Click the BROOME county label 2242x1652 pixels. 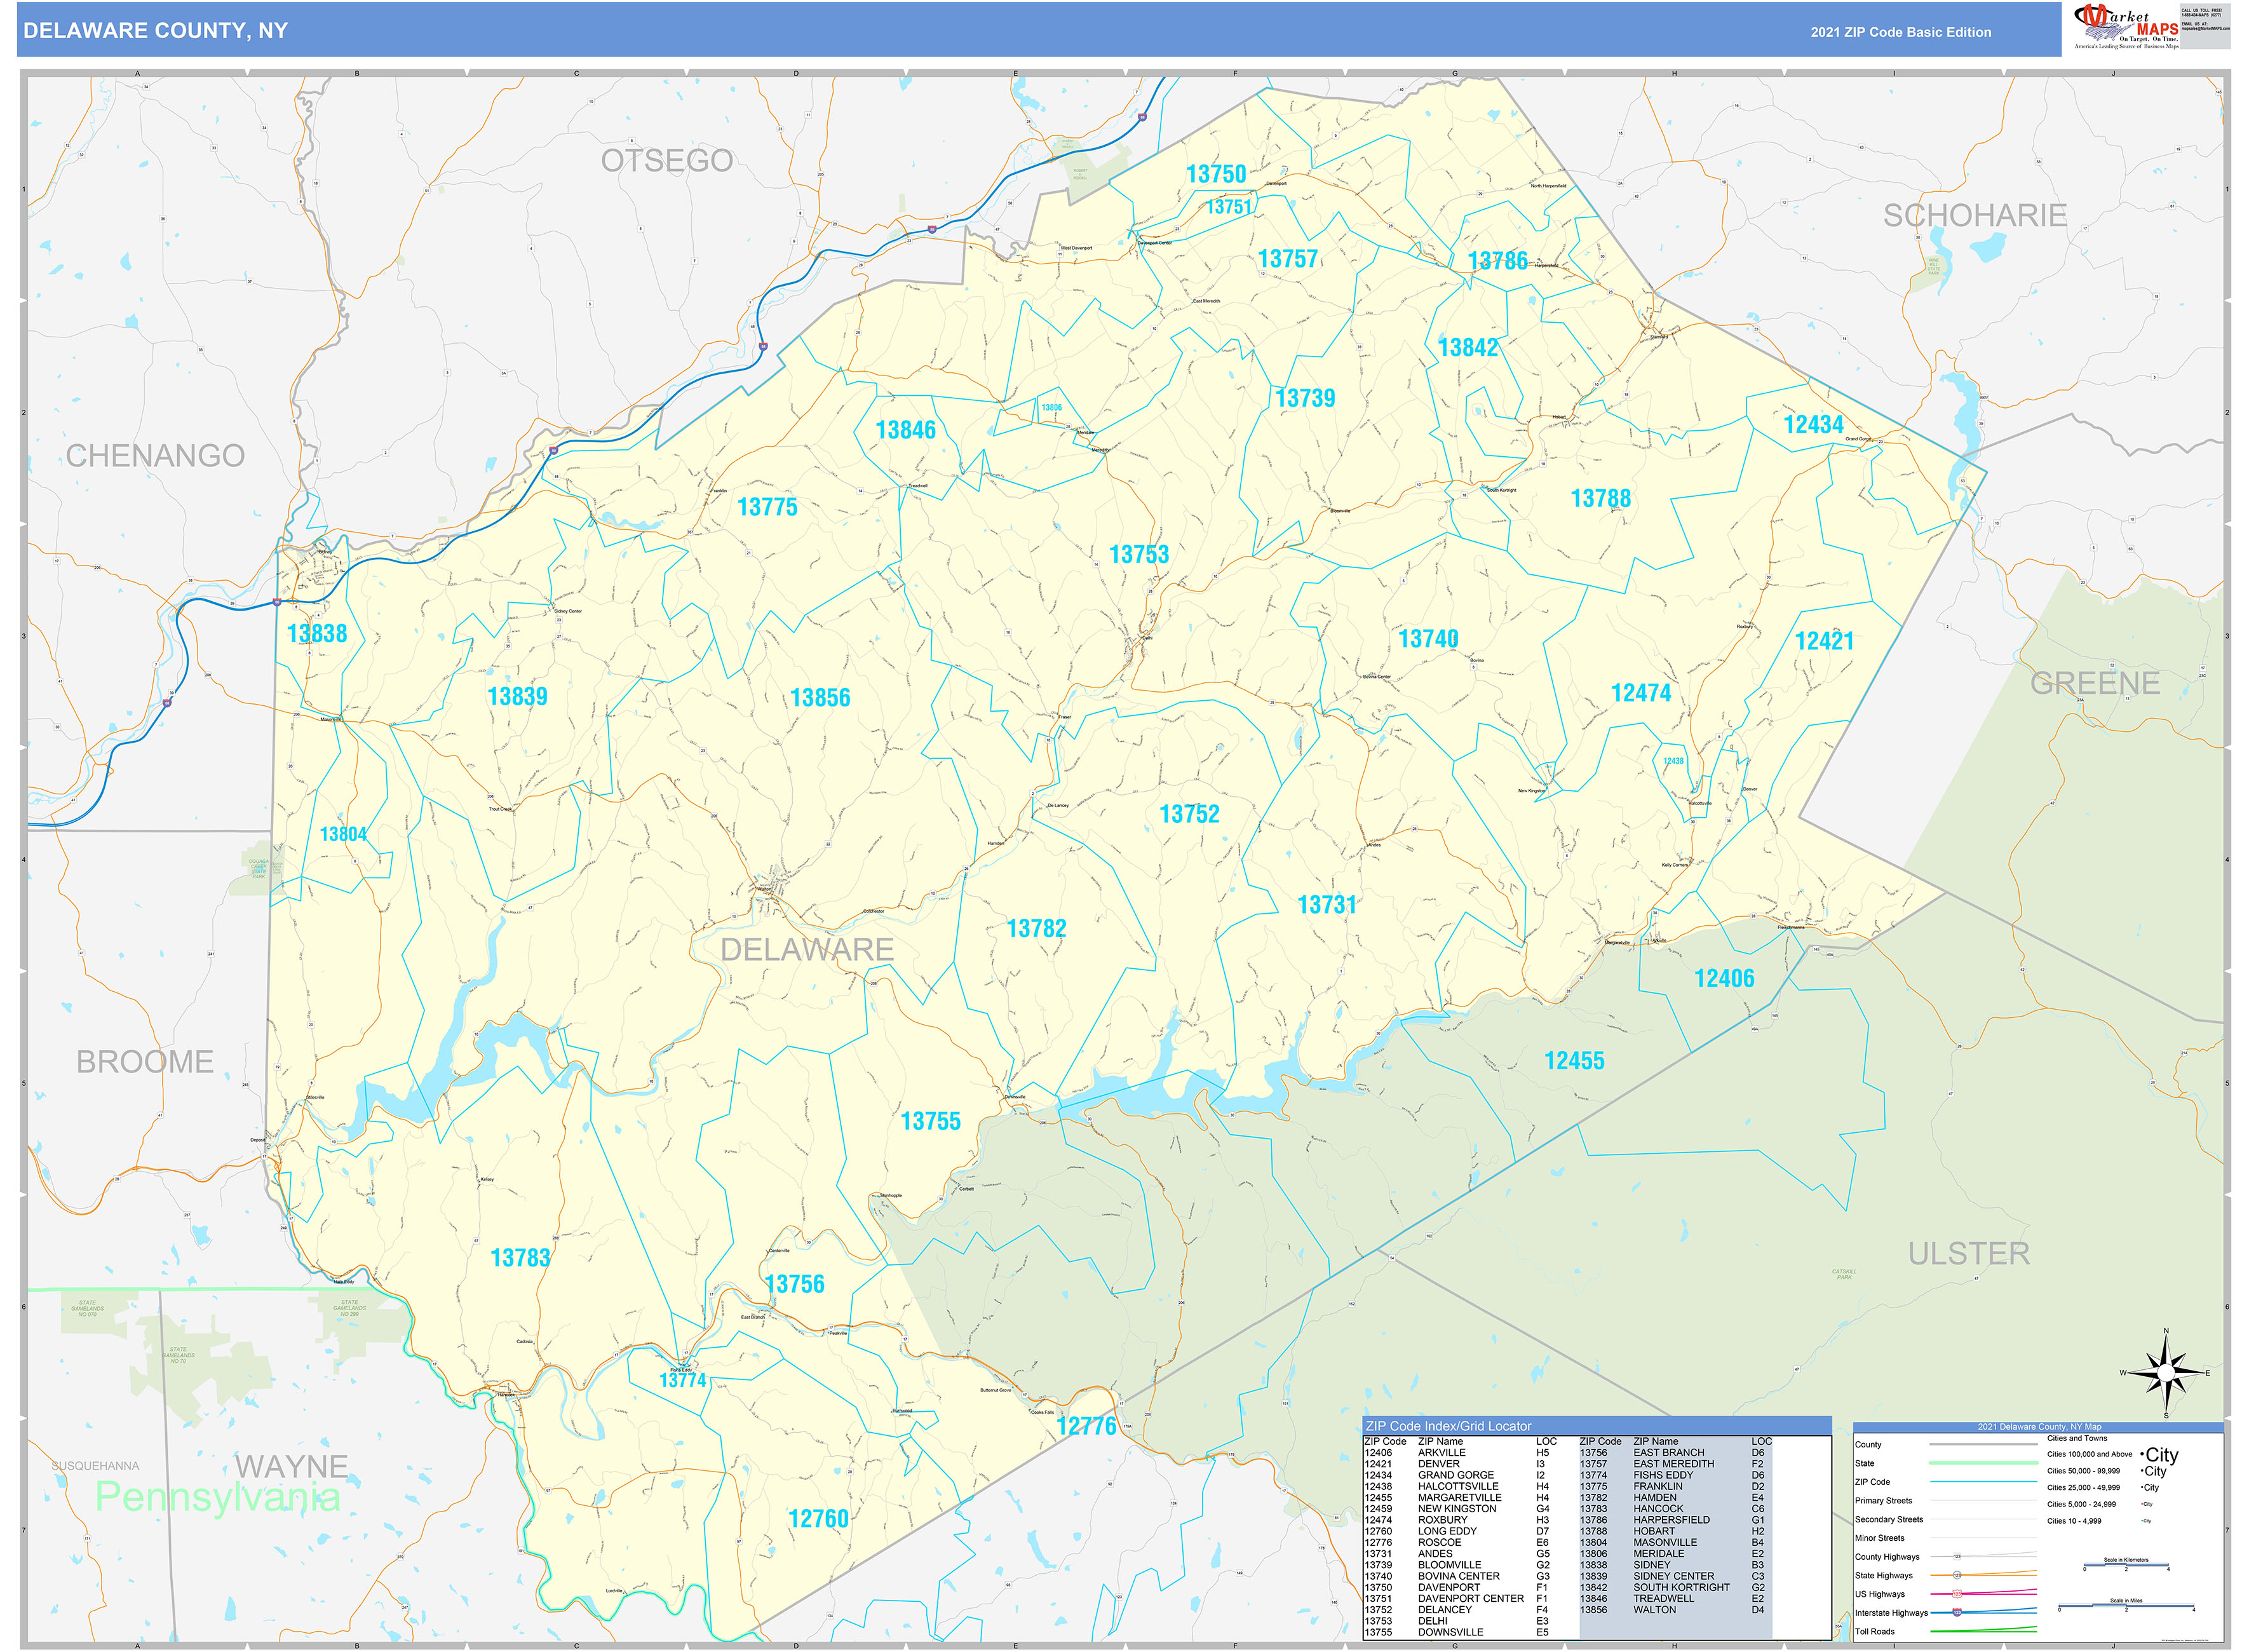click(x=145, y=1062)
